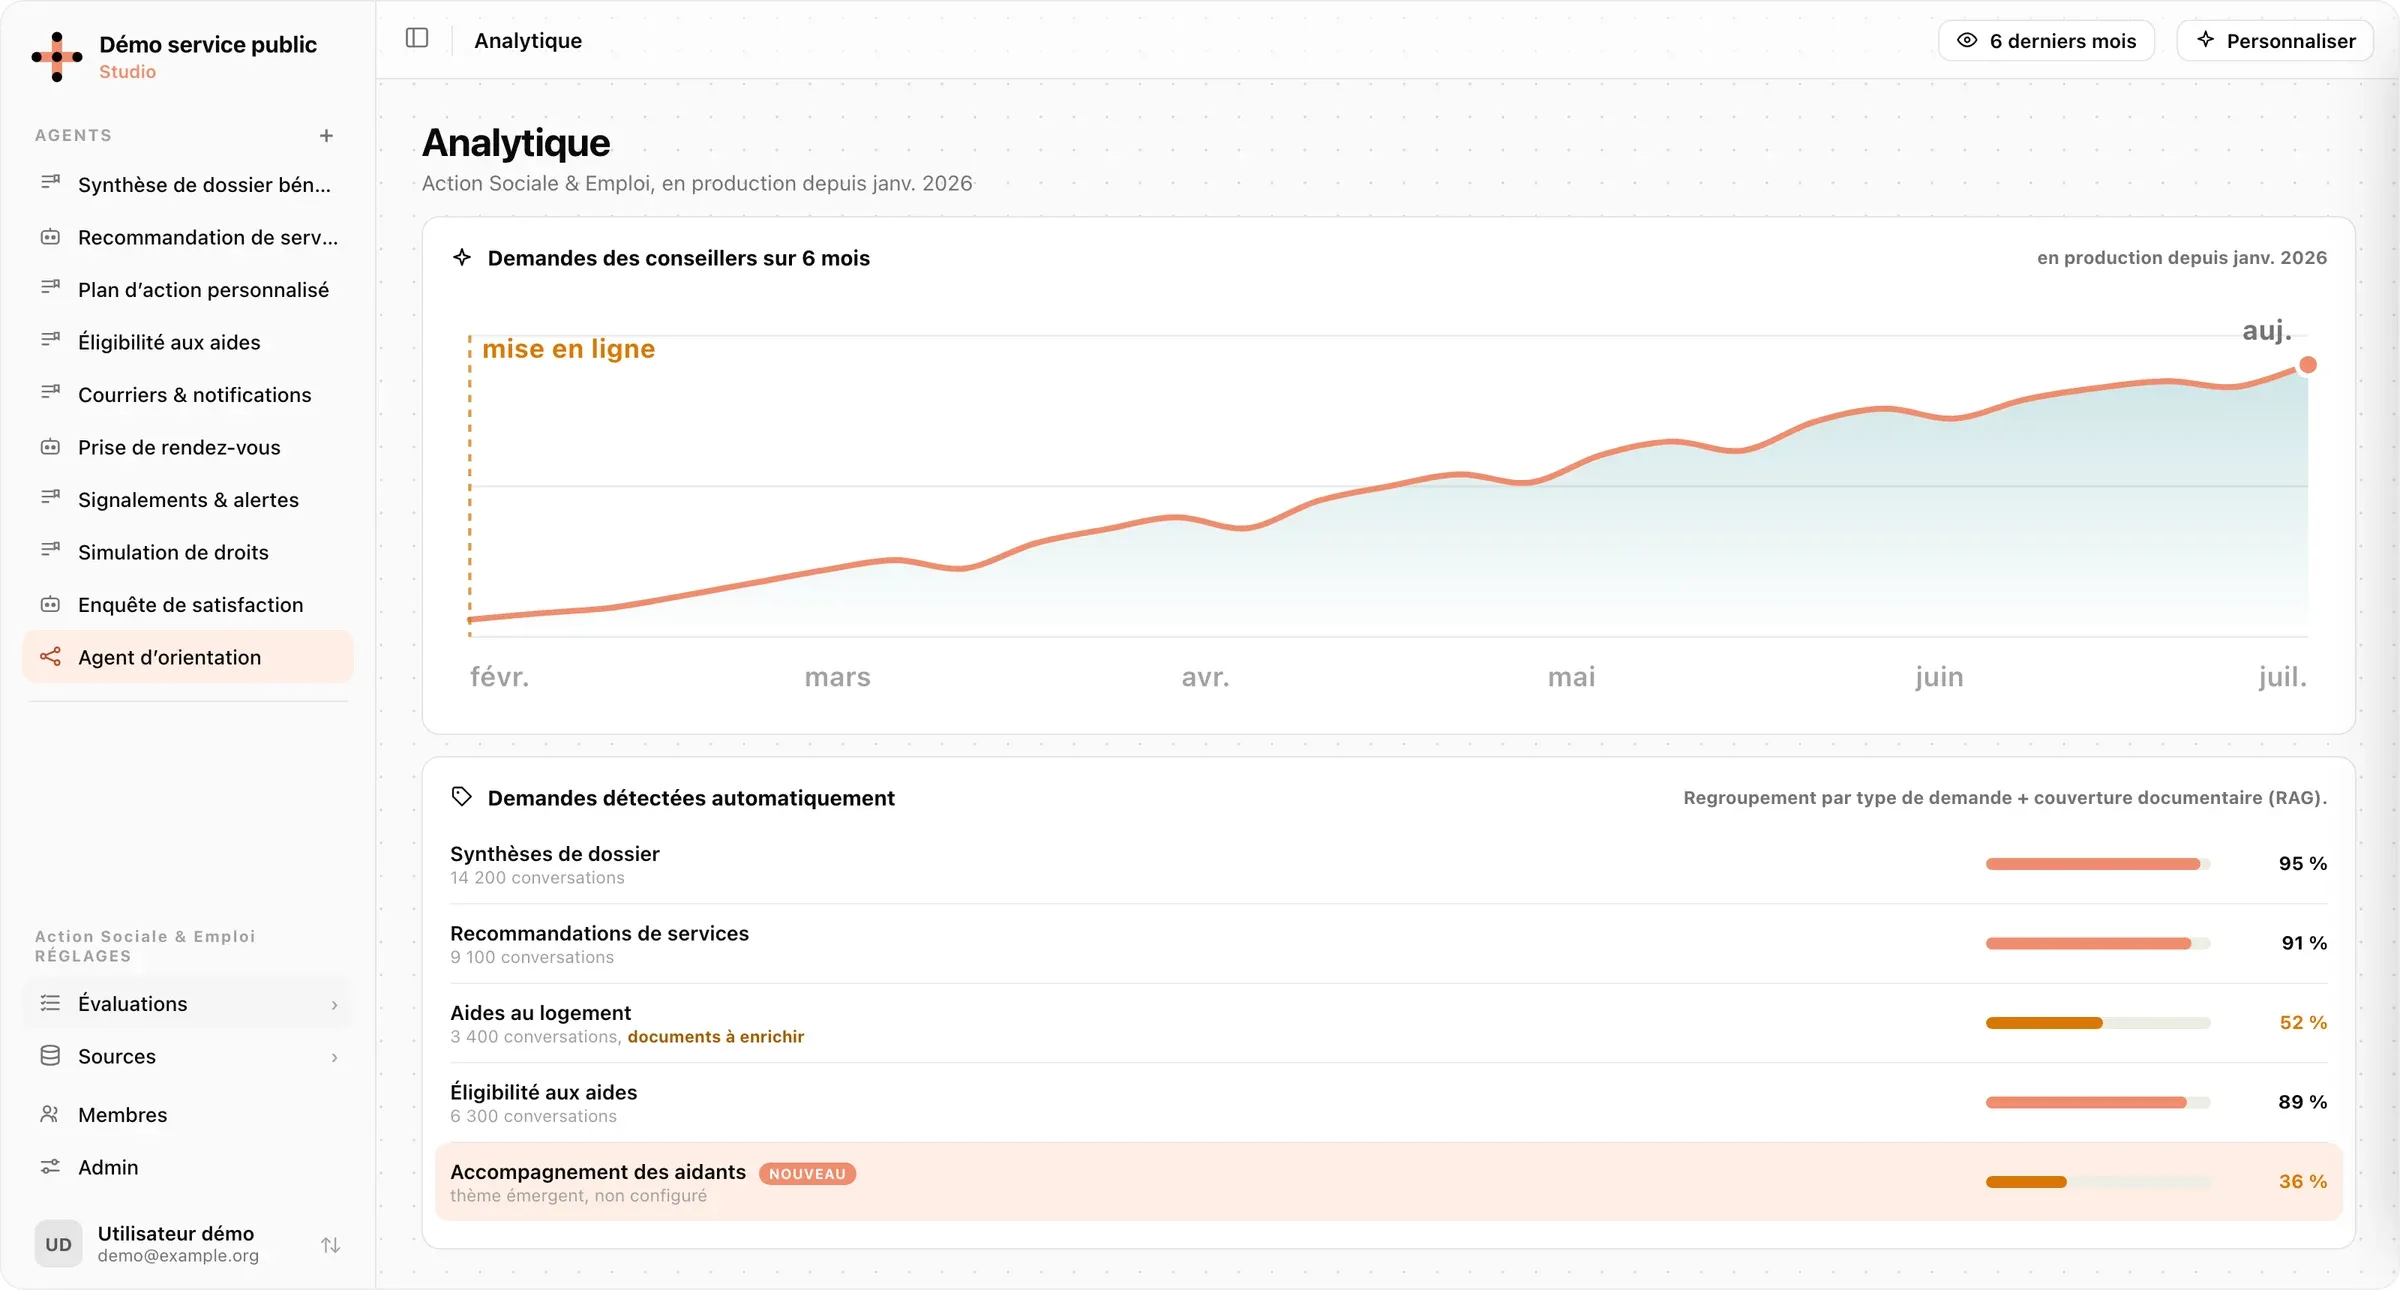Open the 6 derniers mois period selector
Image resolution: width=2400 pixels, height=1290 pixels.
[2046, 41]
